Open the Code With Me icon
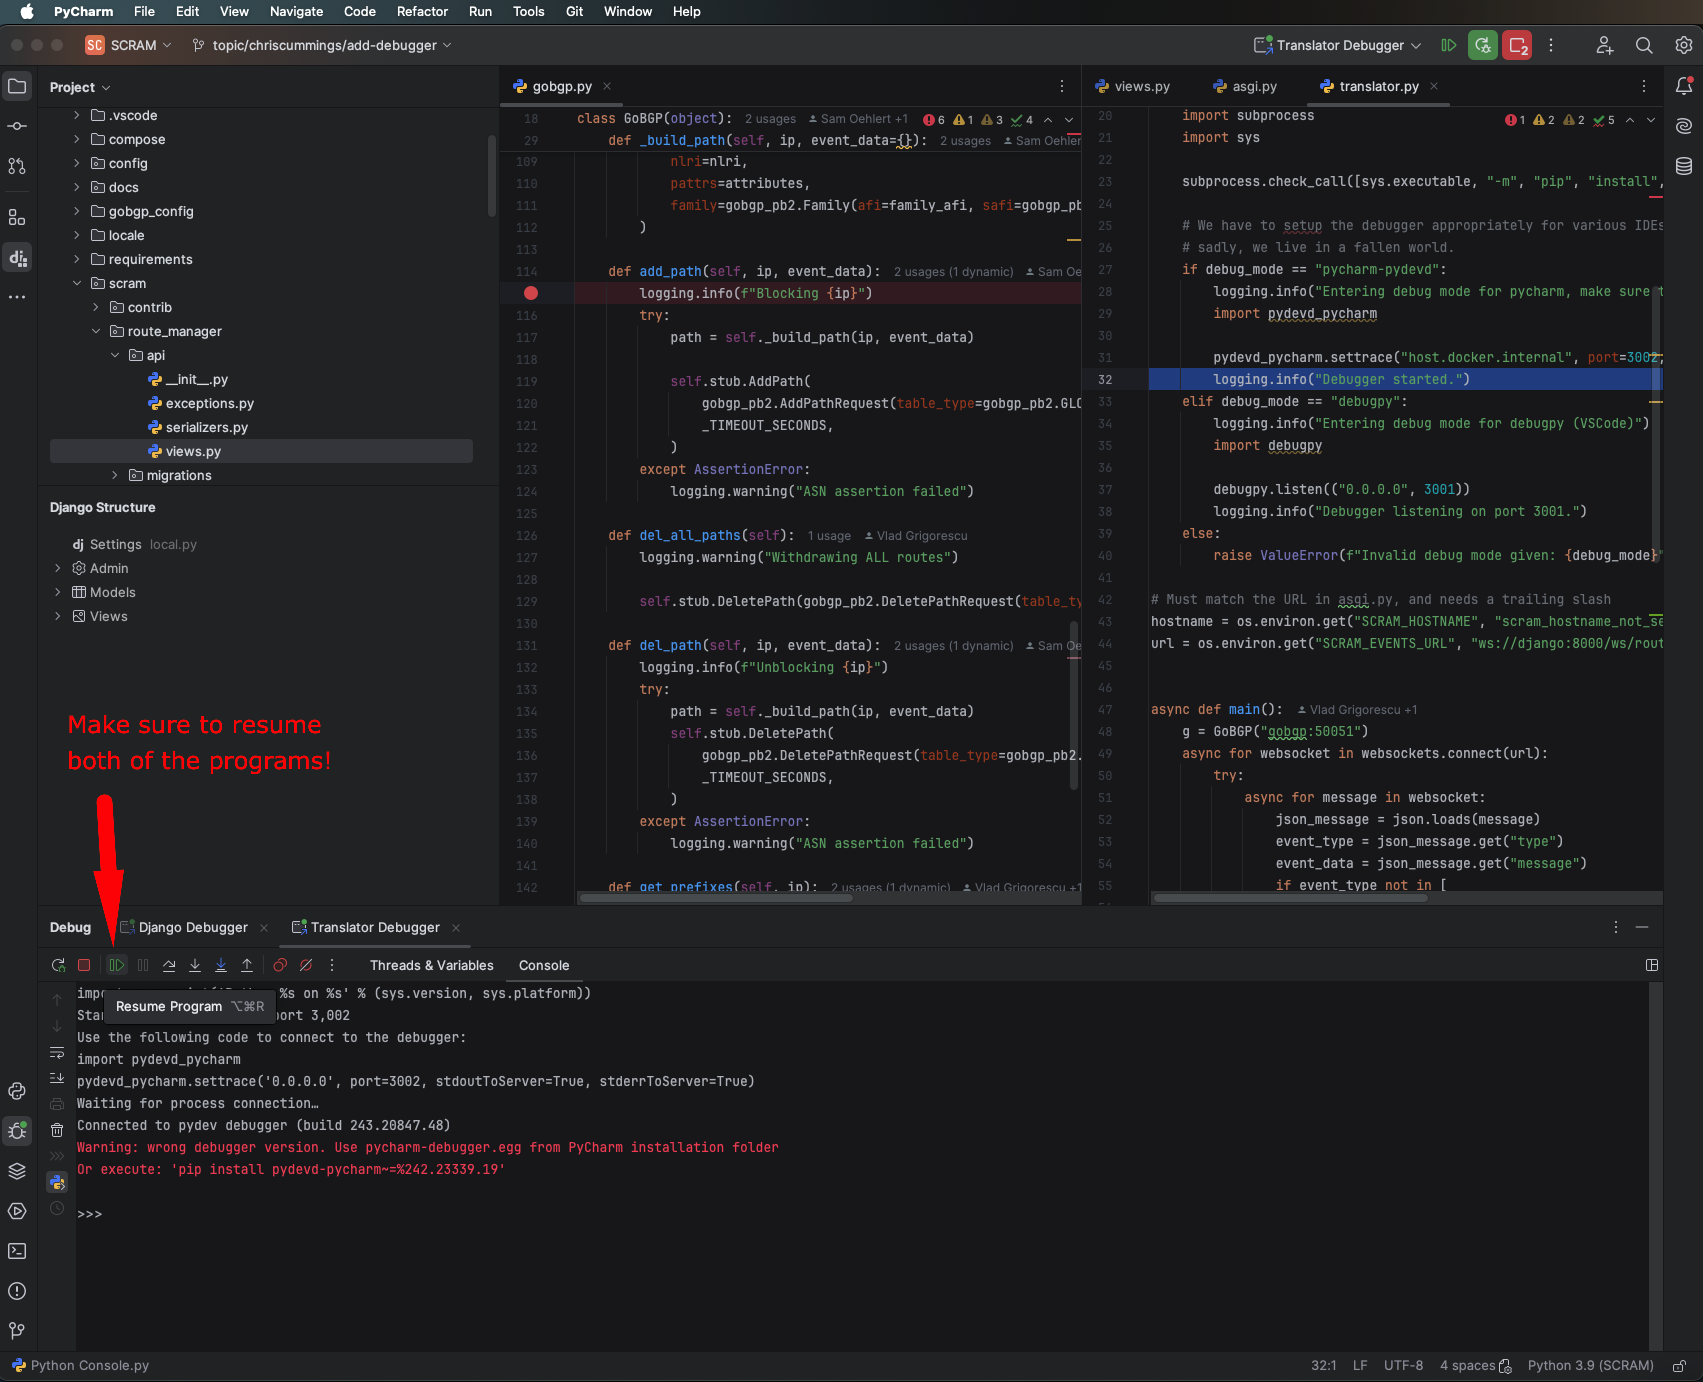This screenshot has height=1382, width=1703. click(x=1604, y=45)
